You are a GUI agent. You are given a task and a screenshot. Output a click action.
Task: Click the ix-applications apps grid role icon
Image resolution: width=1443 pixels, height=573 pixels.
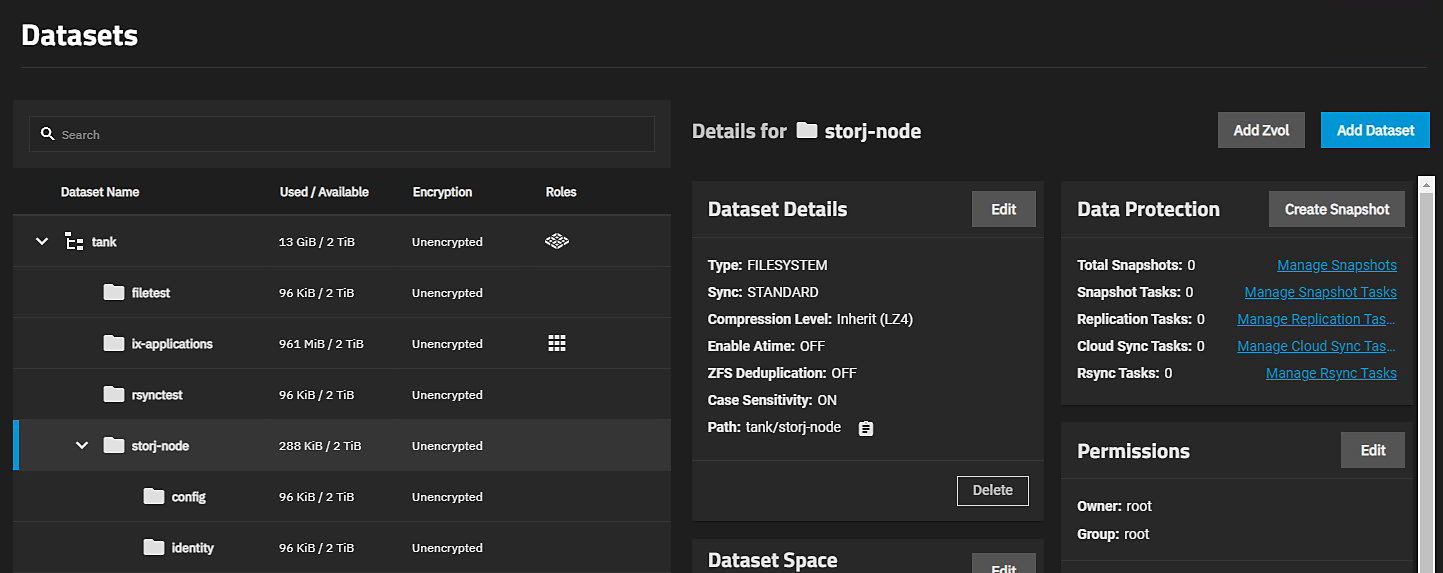(557, 343)
